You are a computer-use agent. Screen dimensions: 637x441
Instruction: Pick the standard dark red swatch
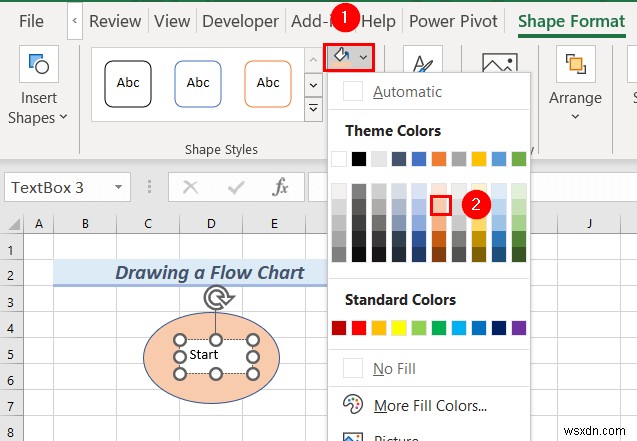pyautogui.click(x=339, y=328)
